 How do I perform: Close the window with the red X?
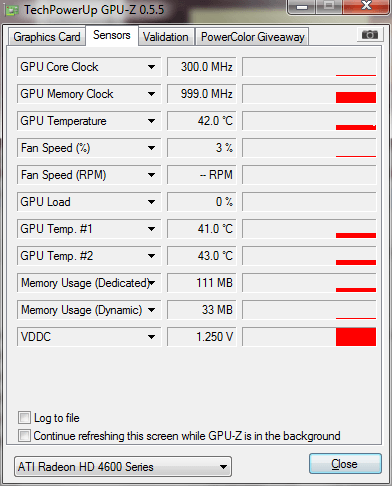(x=366, y=6)
